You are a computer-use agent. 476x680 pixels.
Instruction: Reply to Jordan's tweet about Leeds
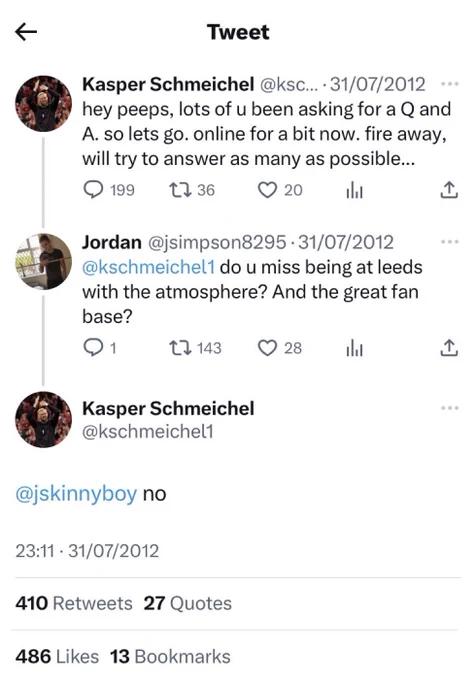click(x=100, y=348)
